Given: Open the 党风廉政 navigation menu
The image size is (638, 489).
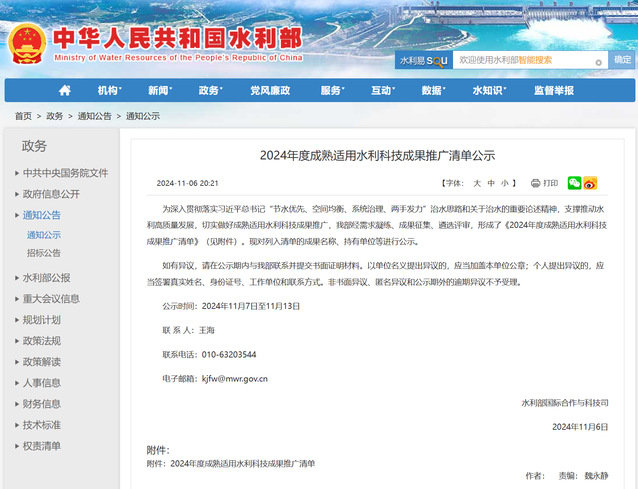Looking at the screenshot, I should 269,91.
